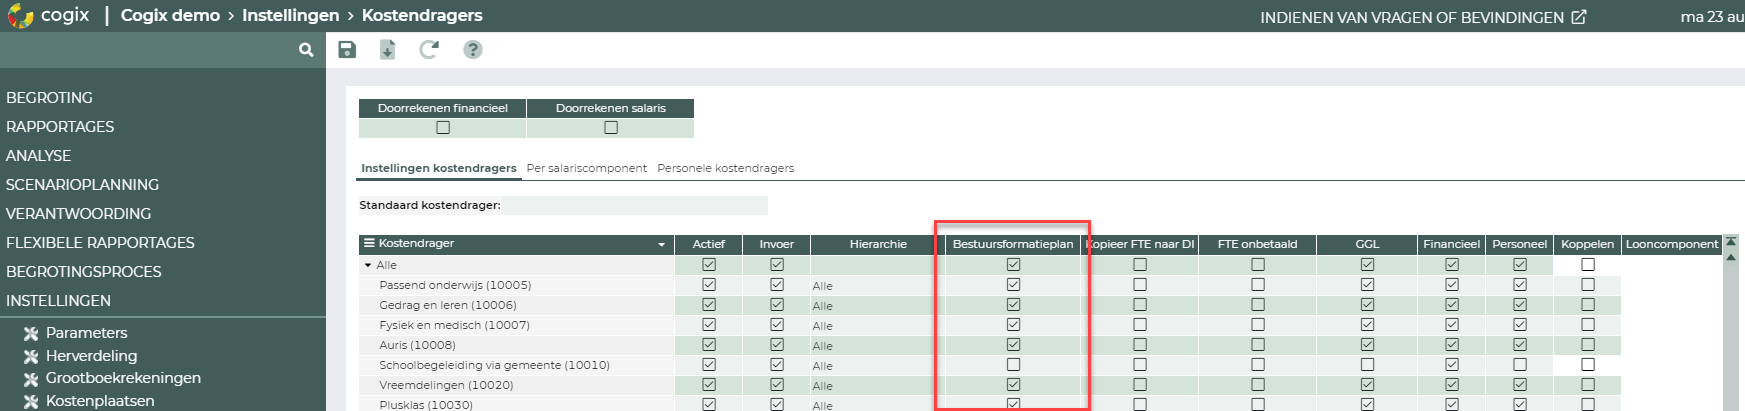Click the Herverdeling wrench icon
The image size is (1745, 411).
point(31,356)
